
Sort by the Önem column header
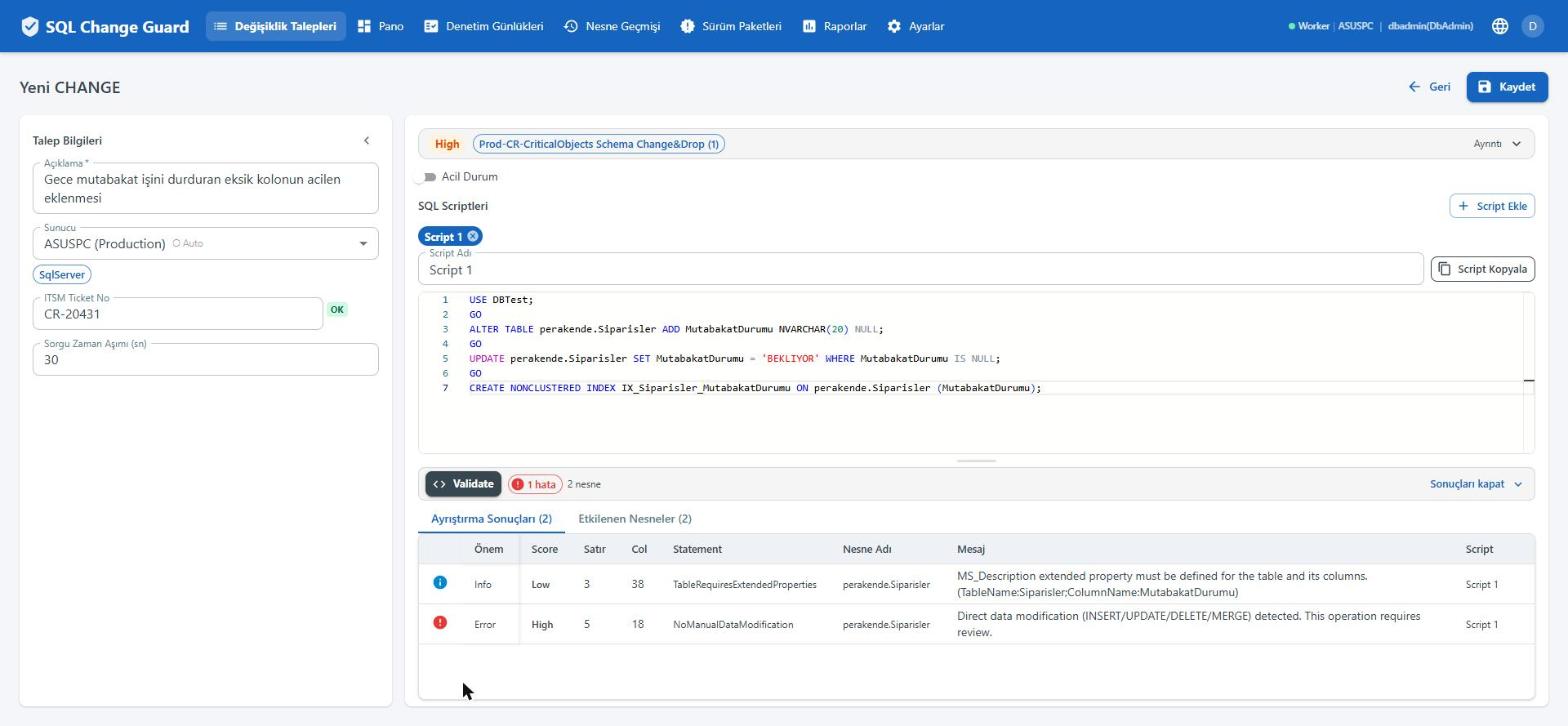point(488,549)
